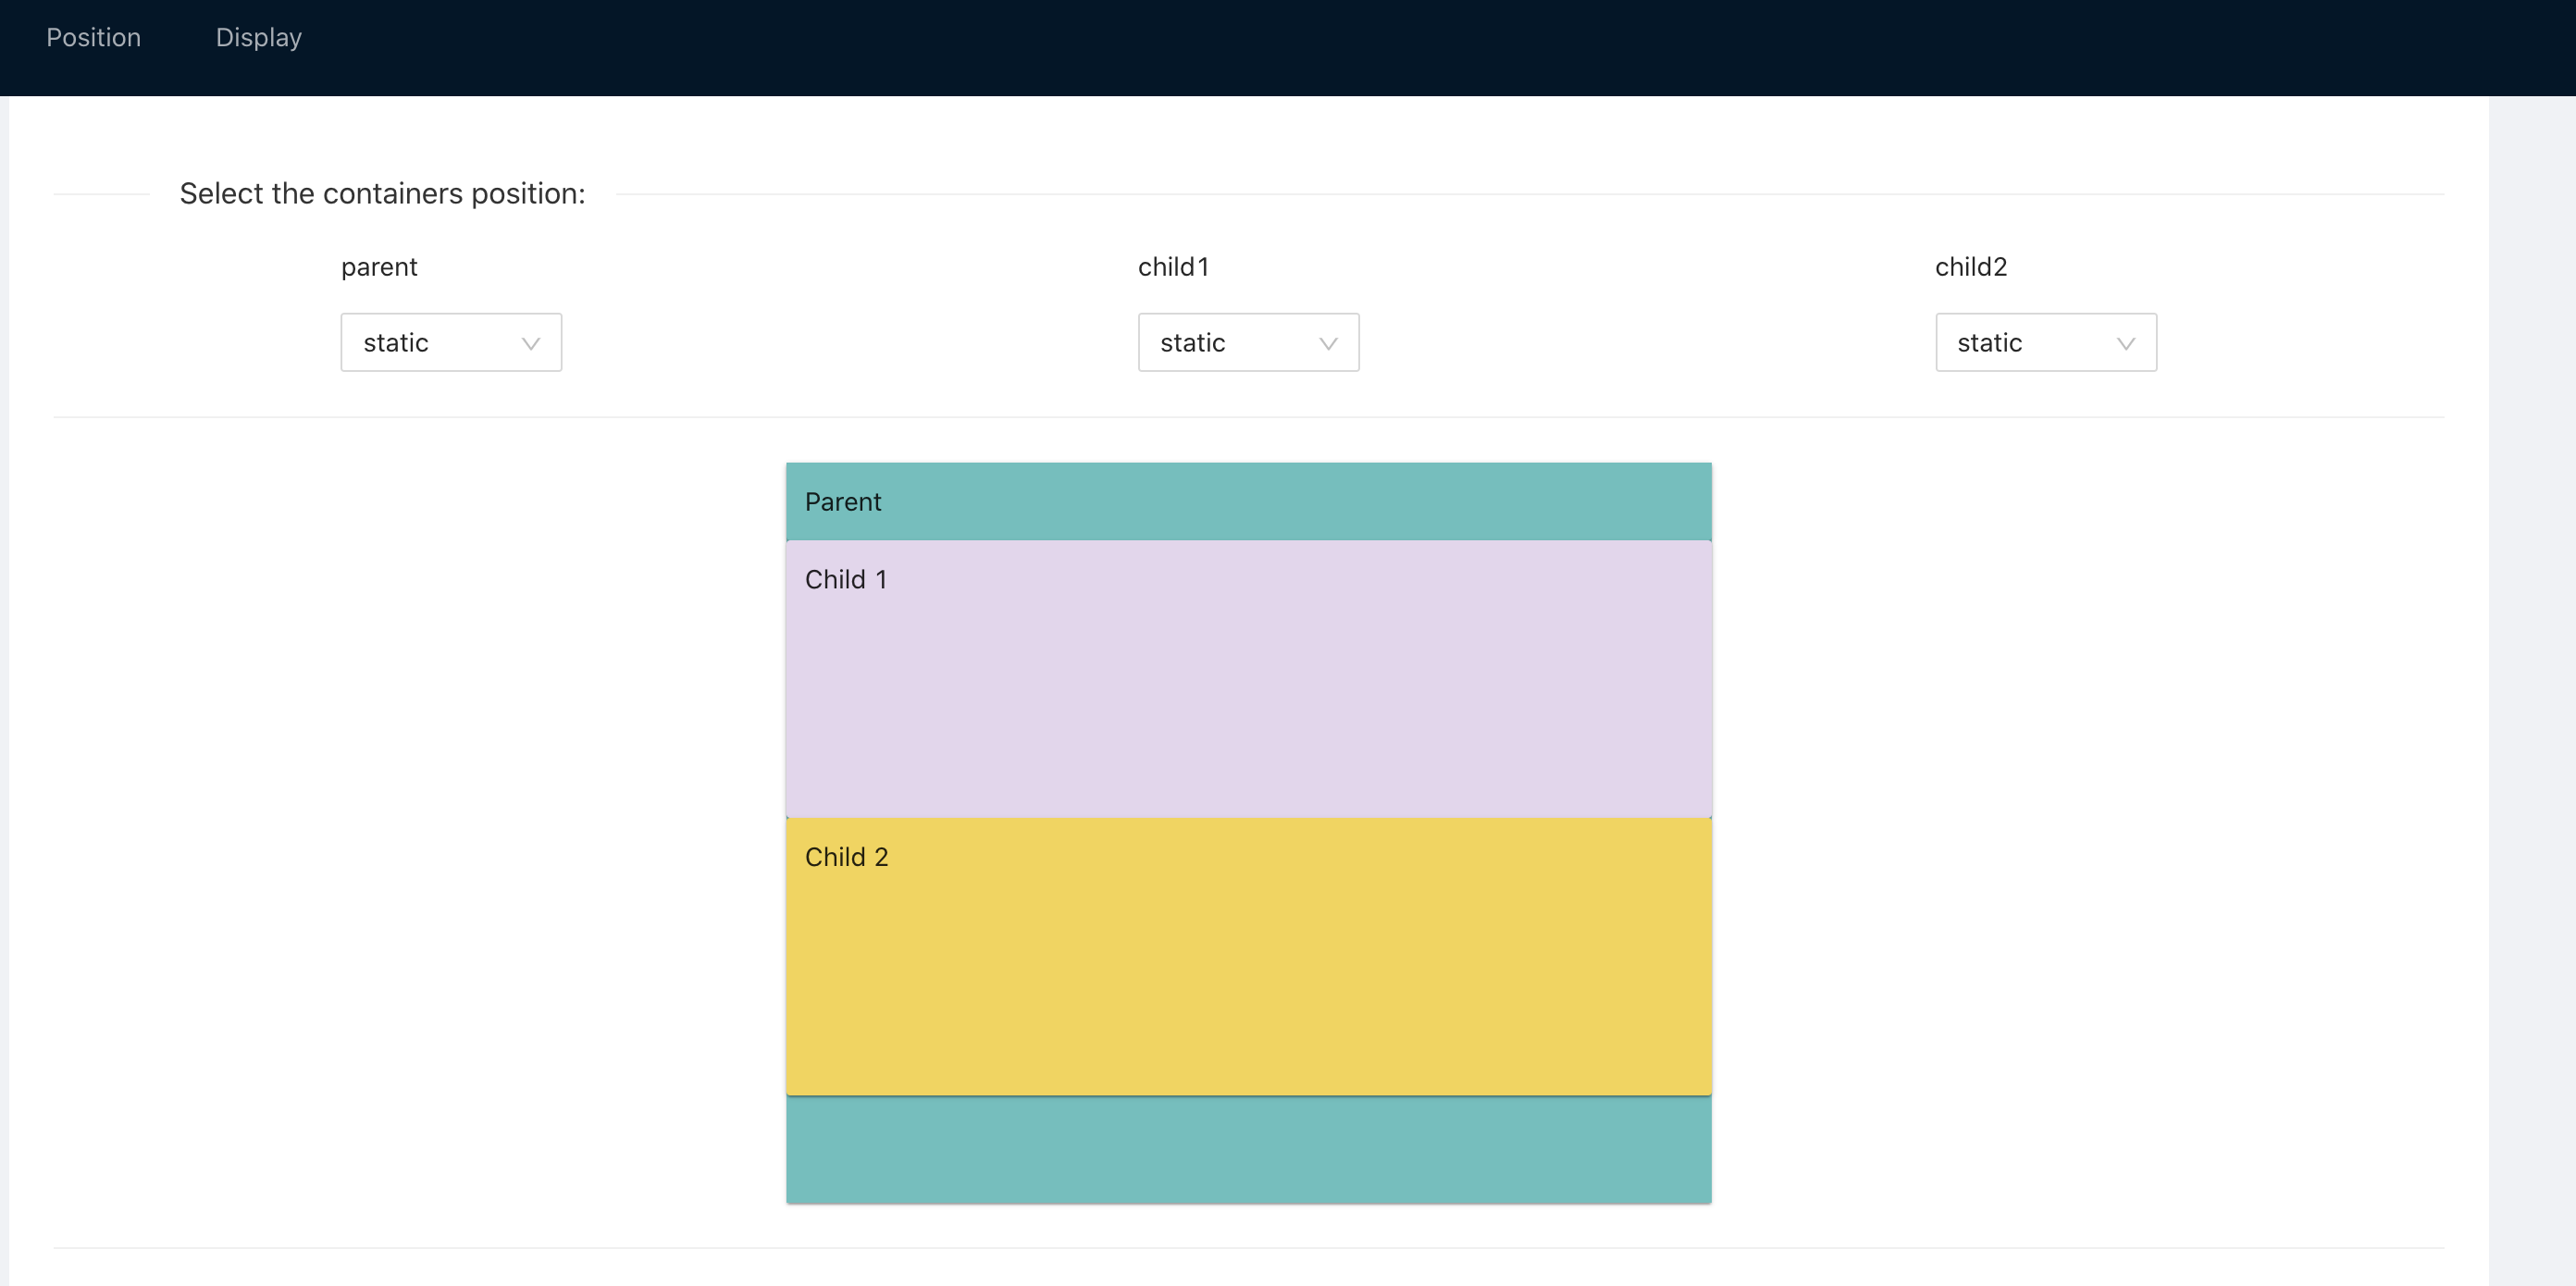Click the purple Child 1 box
The width and height of the screenshot is (2576, 1286).
tap(1248, 679)
